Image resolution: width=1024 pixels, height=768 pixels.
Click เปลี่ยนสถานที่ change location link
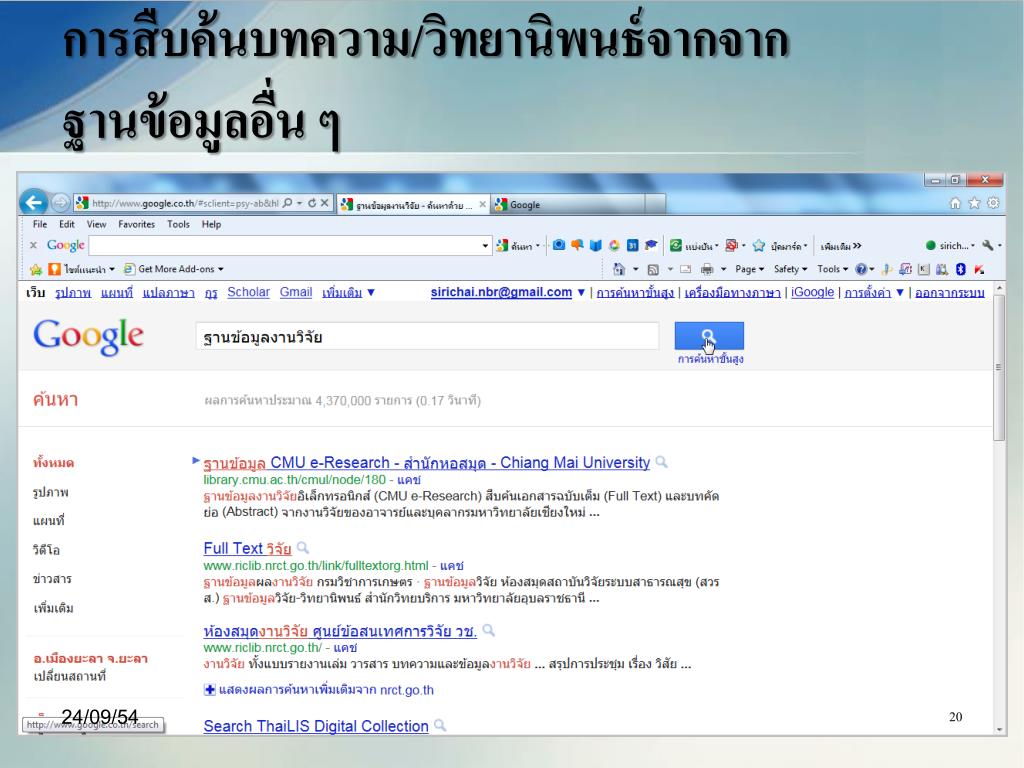tap(69, 677)
